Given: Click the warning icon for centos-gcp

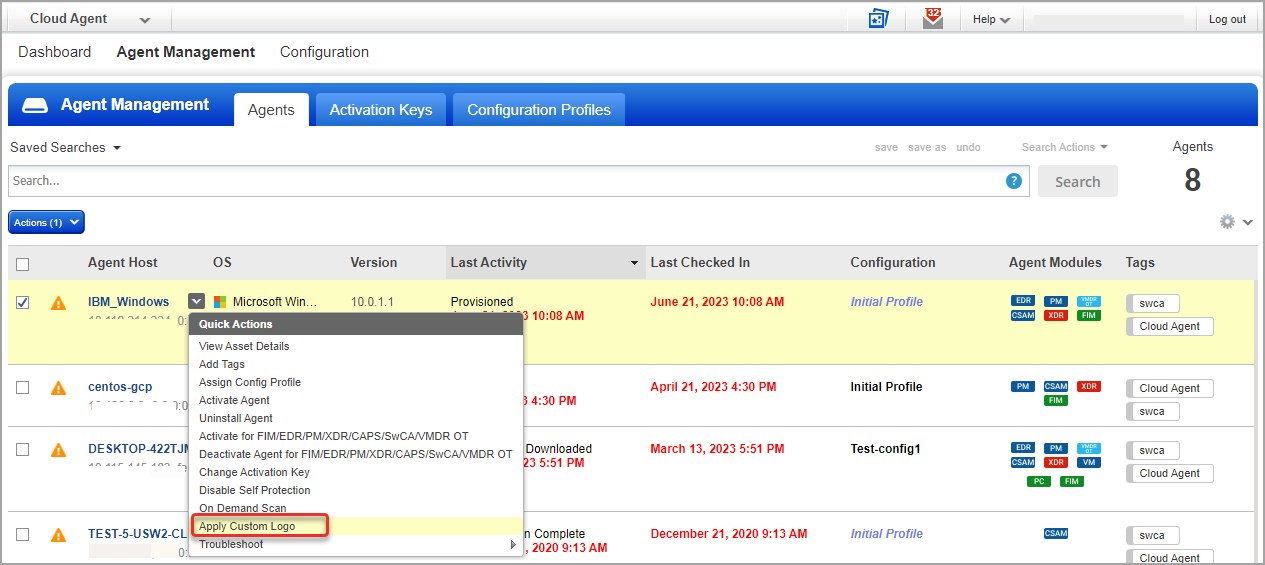Looking at the screenshot, I should [59, 388].
